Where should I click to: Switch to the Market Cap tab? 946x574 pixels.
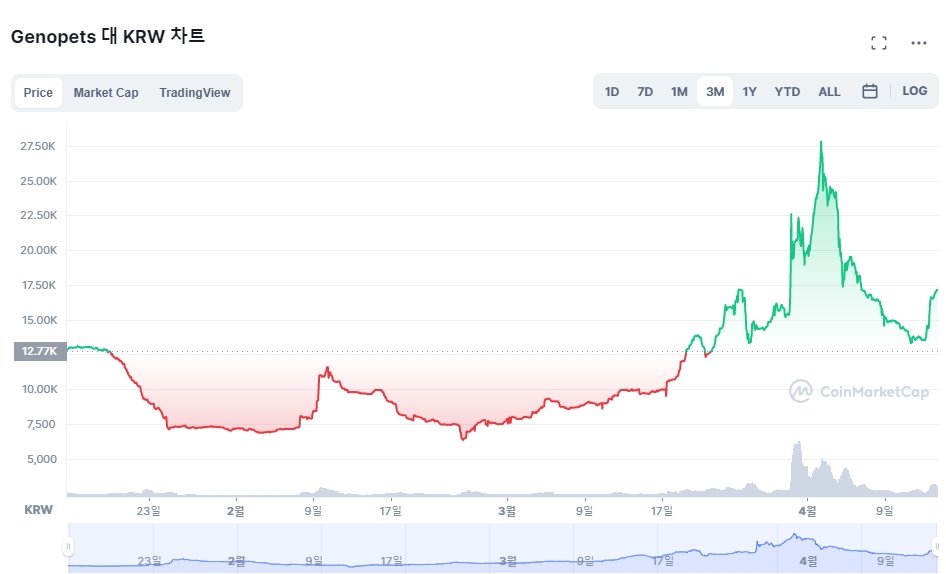[x=106, y=93]
